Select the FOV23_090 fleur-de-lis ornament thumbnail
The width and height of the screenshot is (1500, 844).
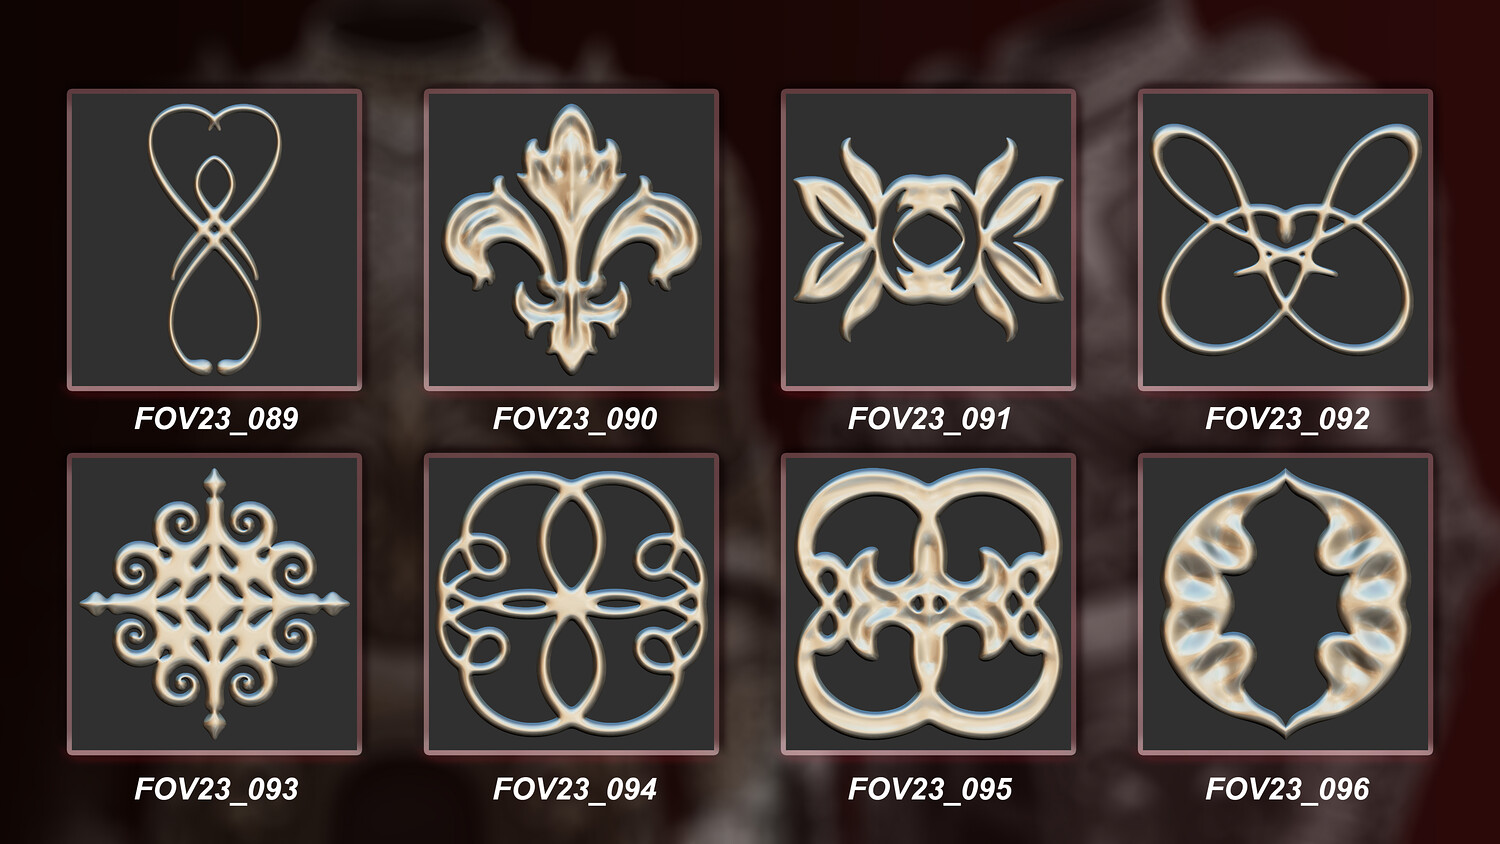click(571, 240)
